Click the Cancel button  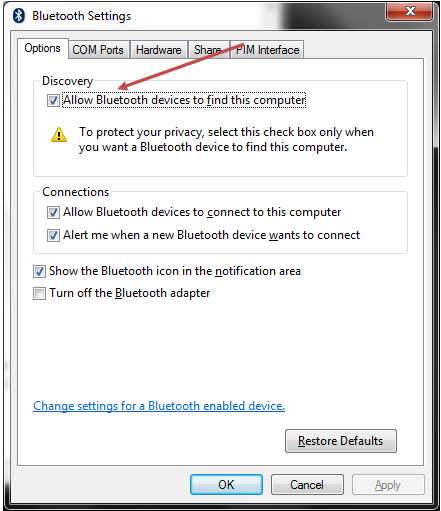(307, 484)
